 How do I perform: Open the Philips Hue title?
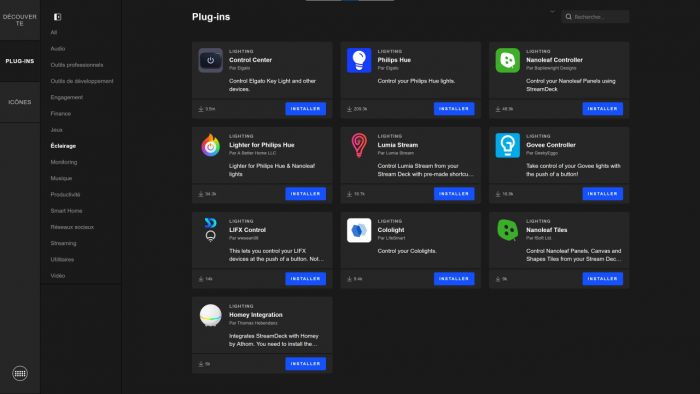point(394,60)
